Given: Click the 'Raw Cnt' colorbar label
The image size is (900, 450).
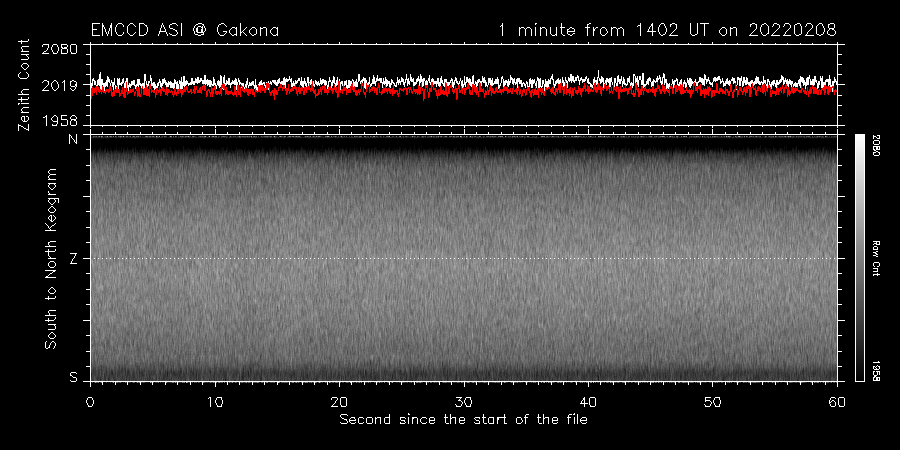Looking at the screenshot, I should tap(876, 258).
